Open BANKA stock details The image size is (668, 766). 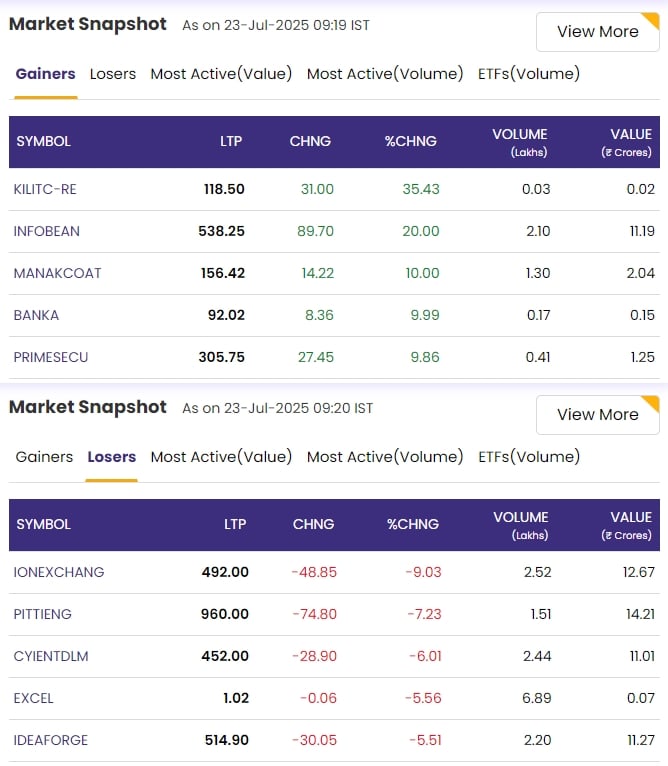[x=36, y=315]
